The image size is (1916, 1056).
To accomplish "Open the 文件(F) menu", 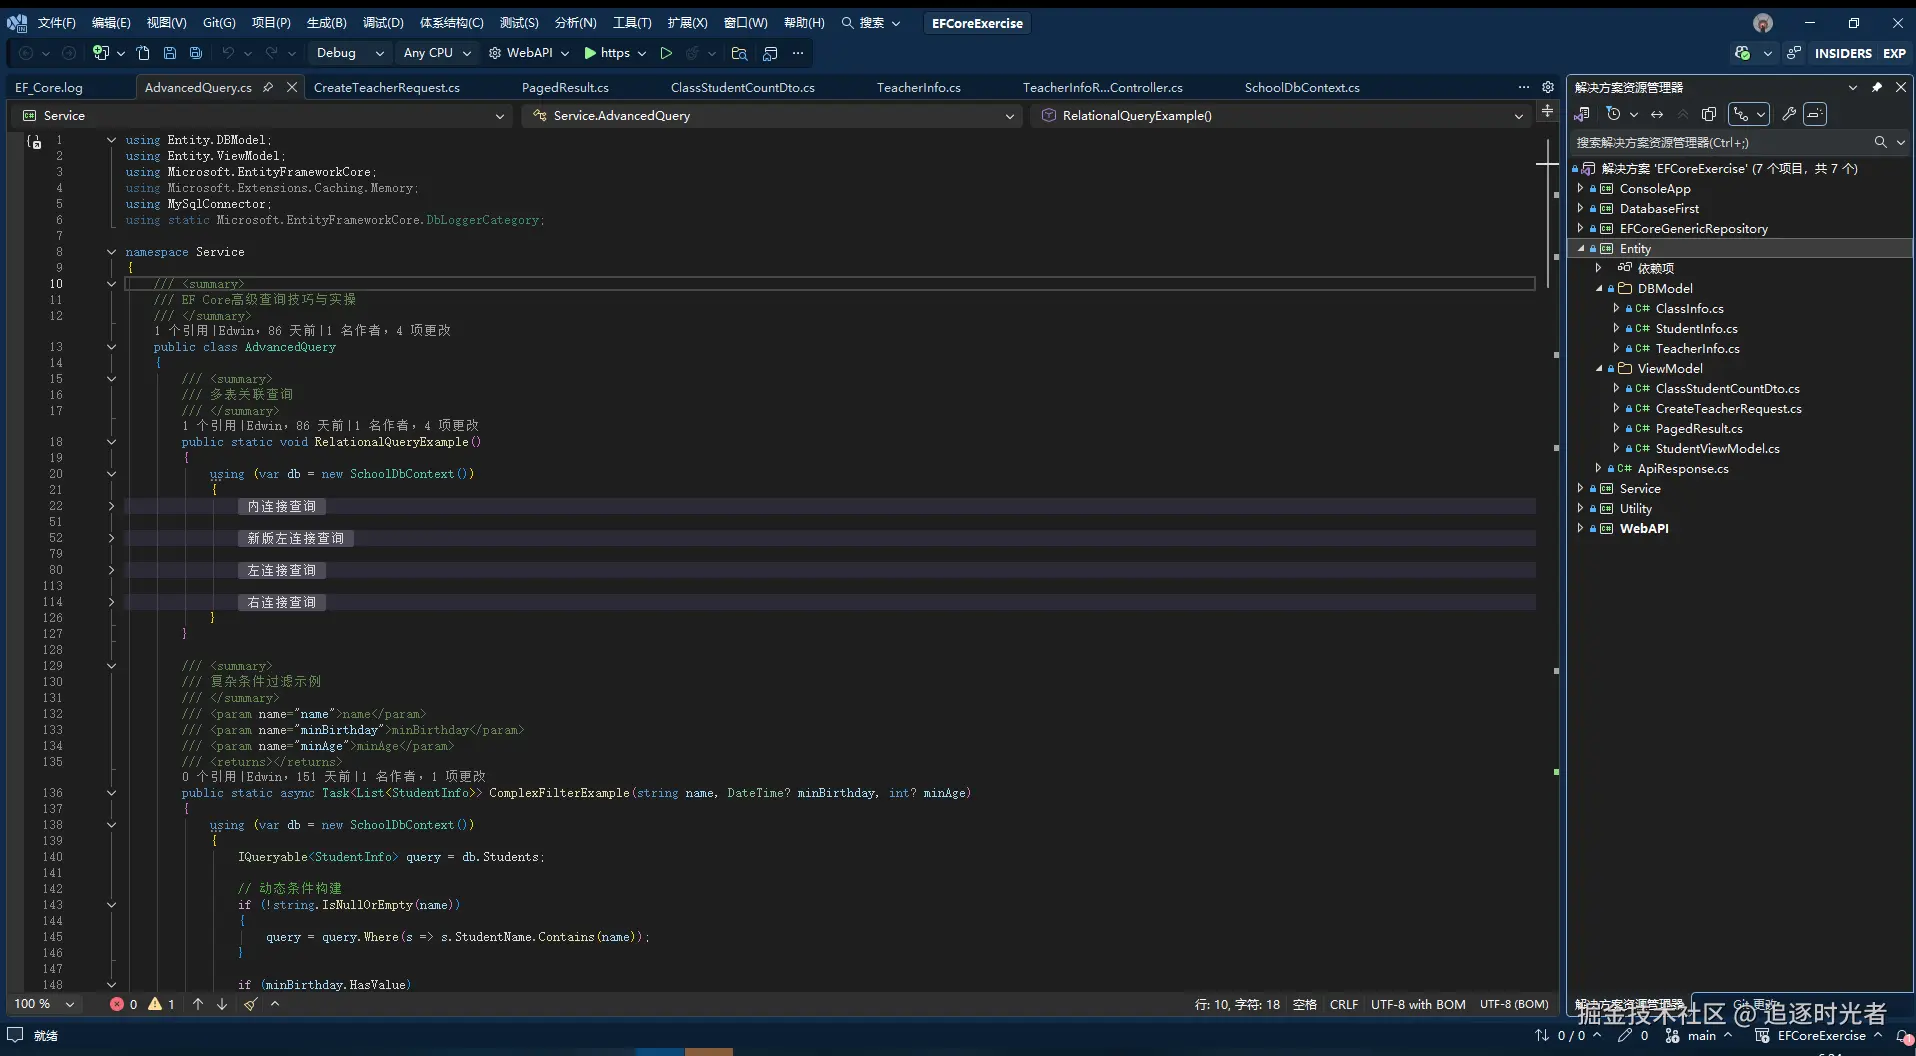I will (57, 23).
